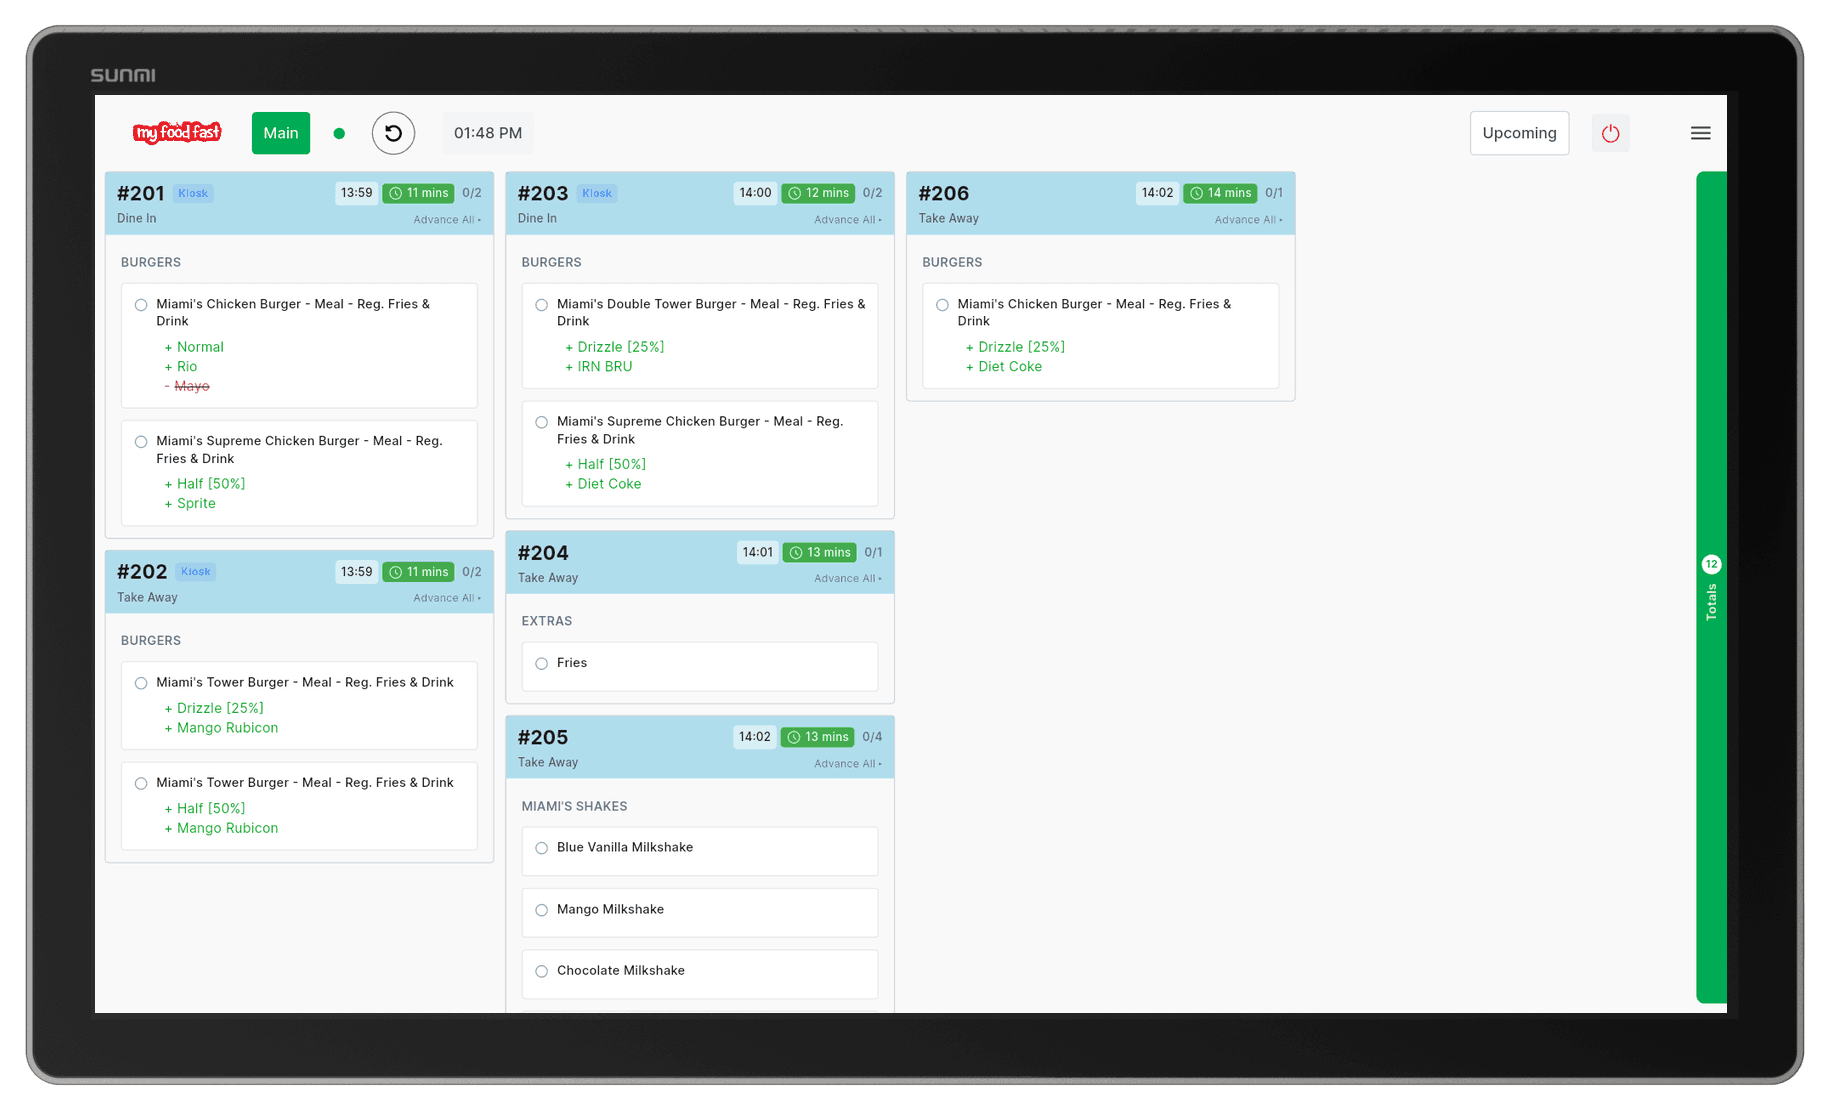This screenshot has height=1110, width=1830.
Task: Click the order #204 header
Action: [700, 563]
